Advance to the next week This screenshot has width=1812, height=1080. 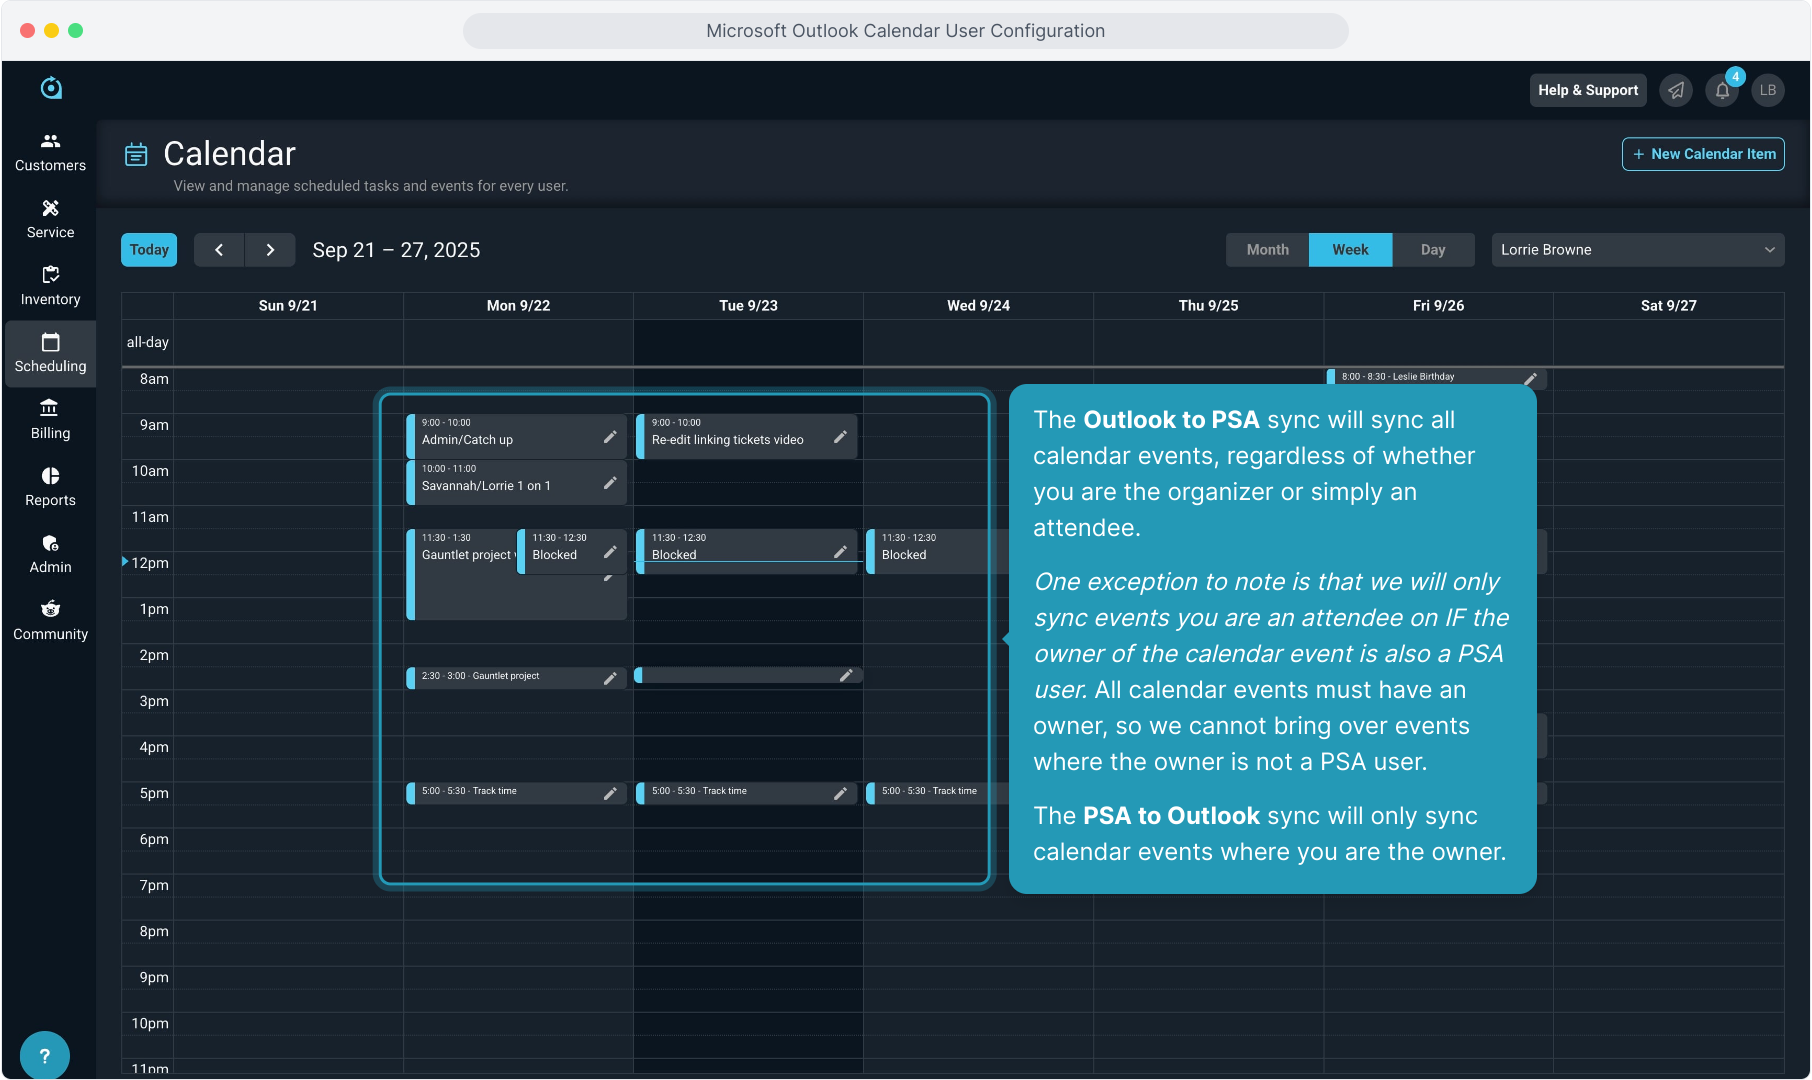pyautogui.click(x=270, y=250)
